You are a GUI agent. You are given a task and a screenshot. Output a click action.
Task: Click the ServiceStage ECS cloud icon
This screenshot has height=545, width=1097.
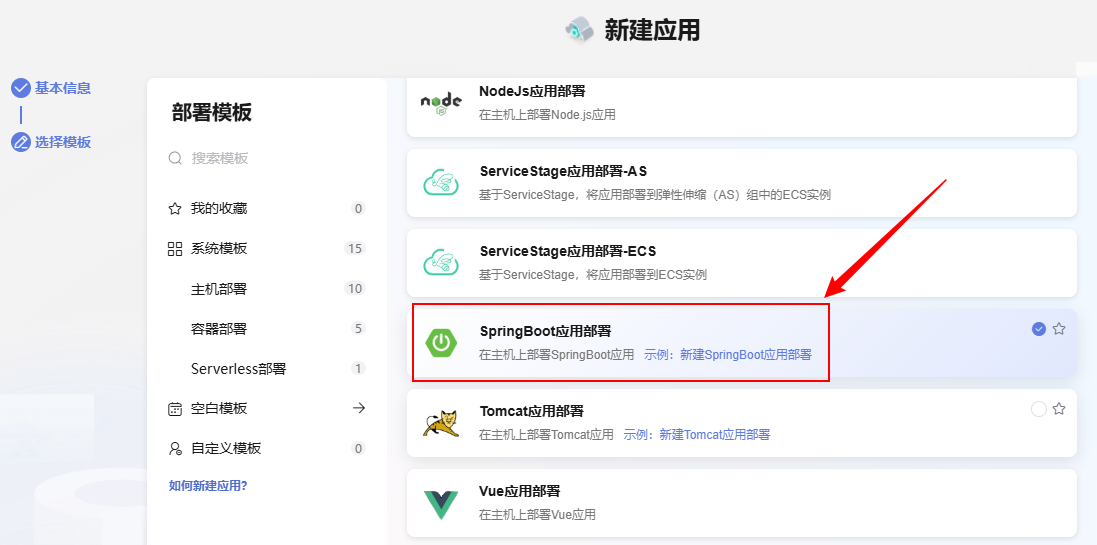441,262
